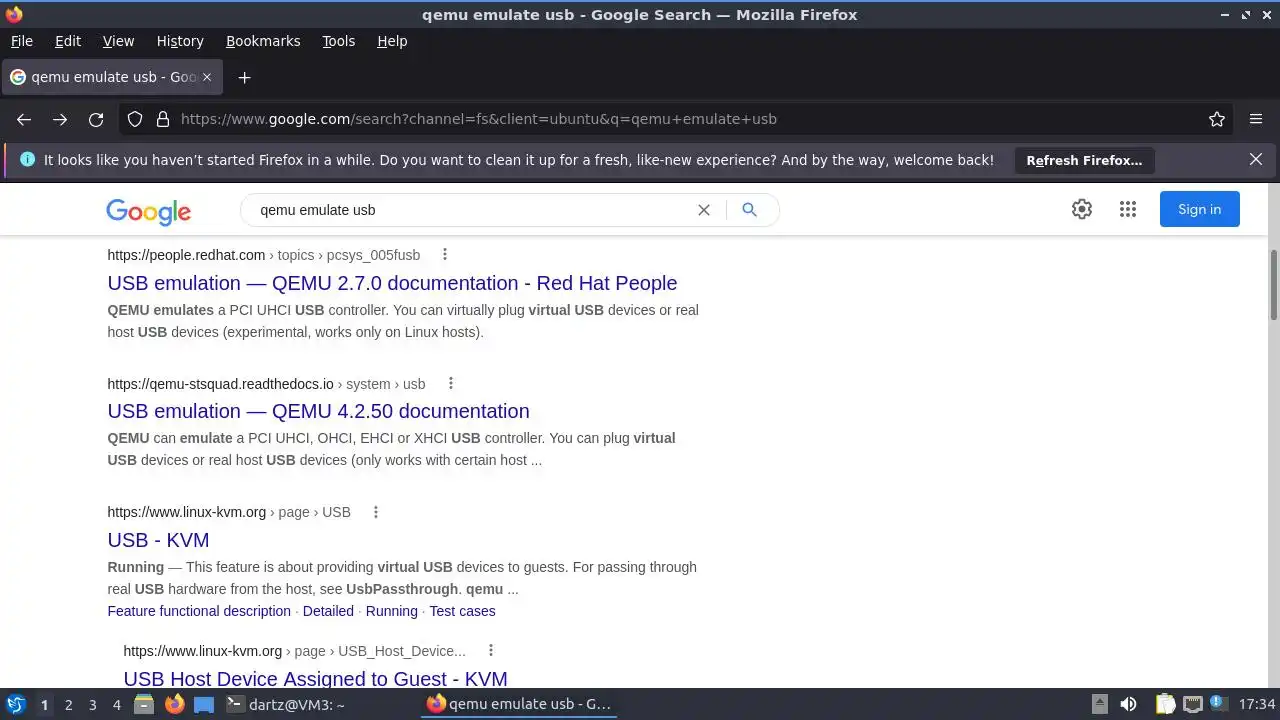Open the 'Detailed' sitelink
The width and height of the screenshot is (1280, 720).
tap(328, 611)
